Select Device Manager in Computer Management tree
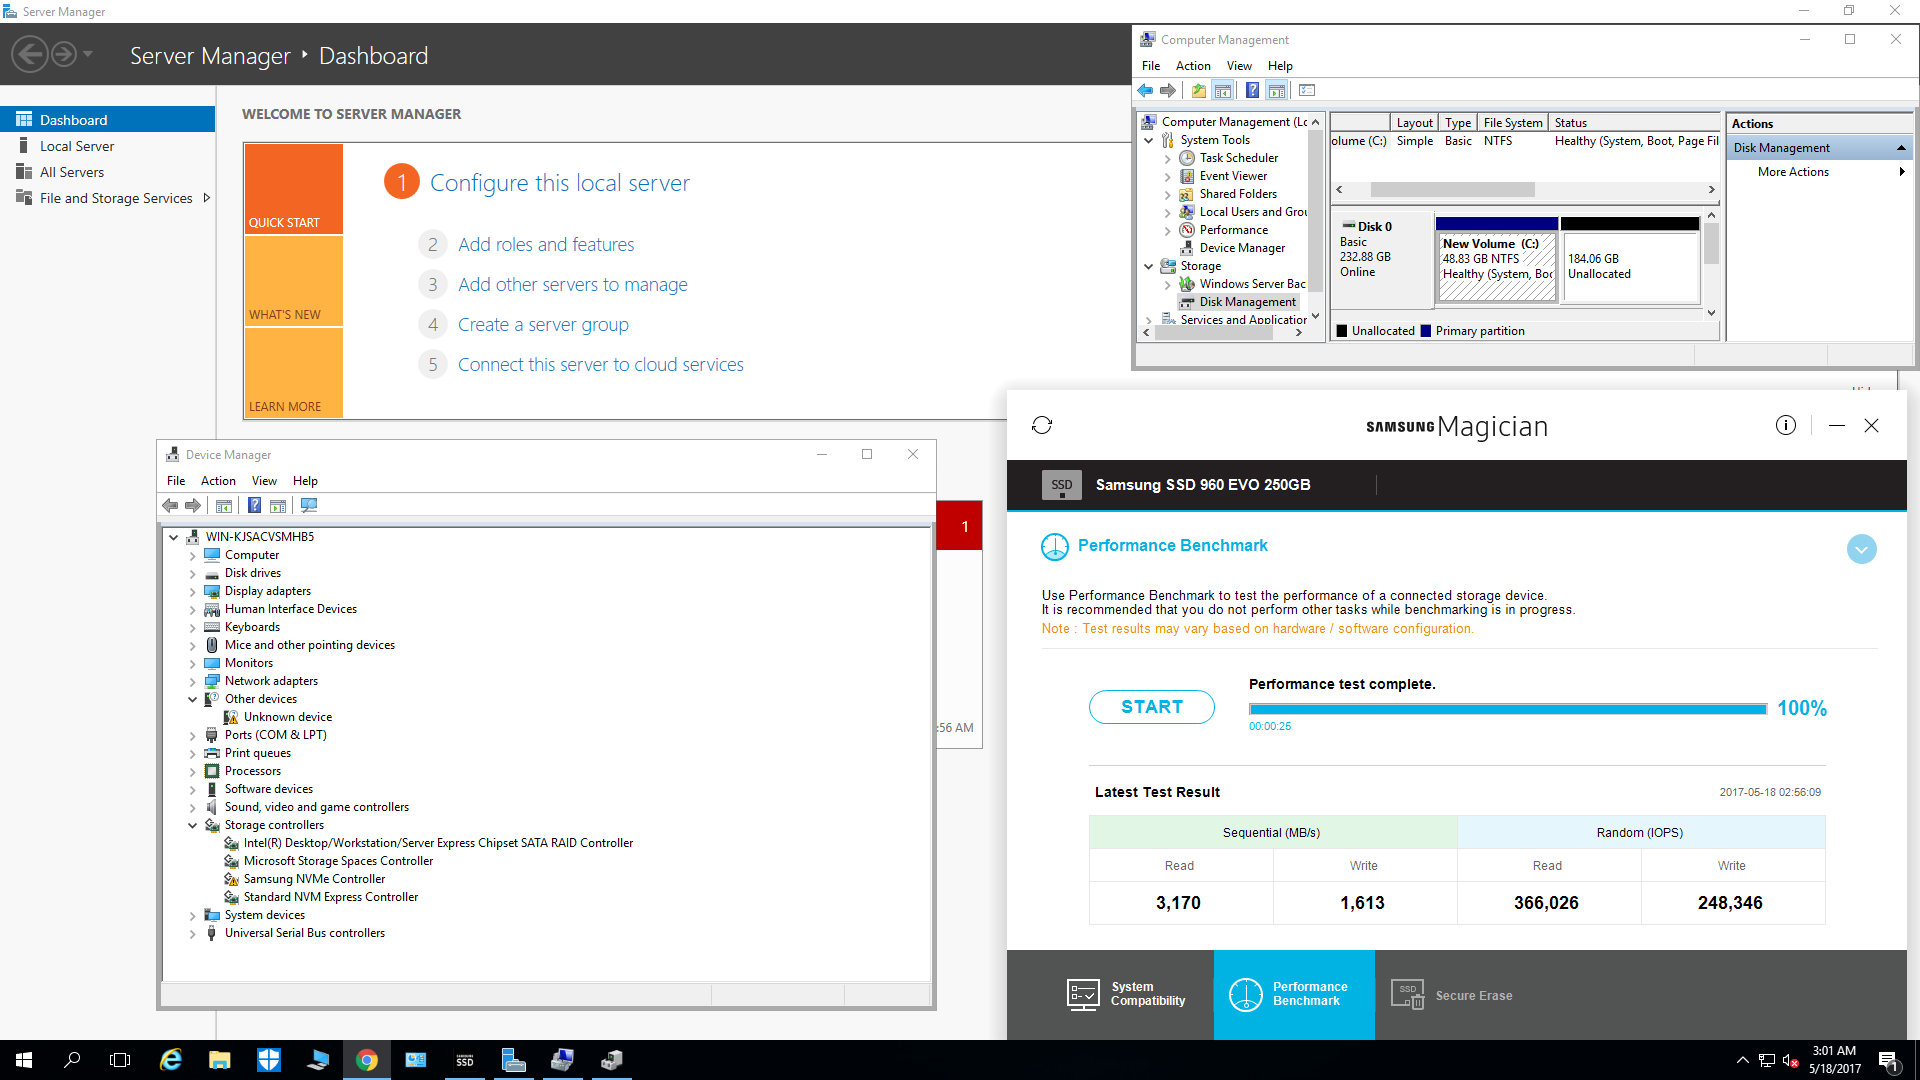The height and width of the screenshot is (1080, 1920). pos(1242,248)
